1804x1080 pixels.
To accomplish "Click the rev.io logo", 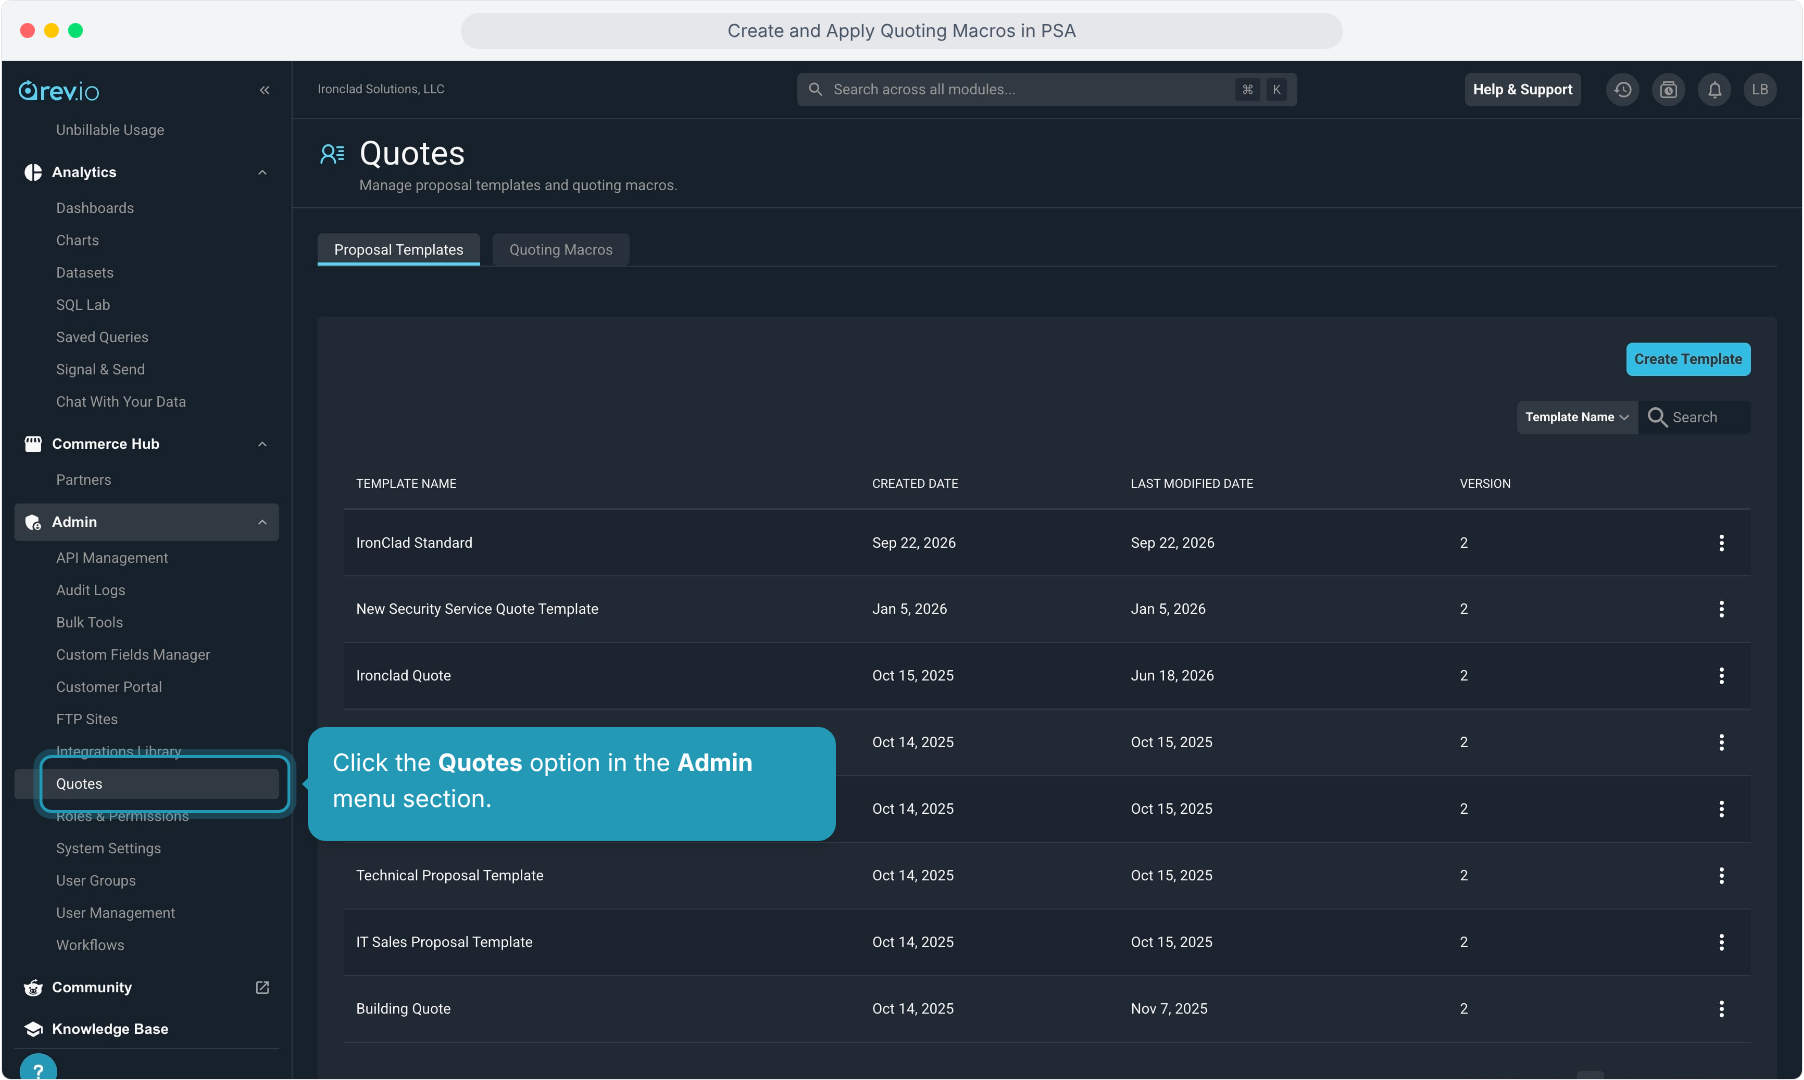I will [59, 91].
